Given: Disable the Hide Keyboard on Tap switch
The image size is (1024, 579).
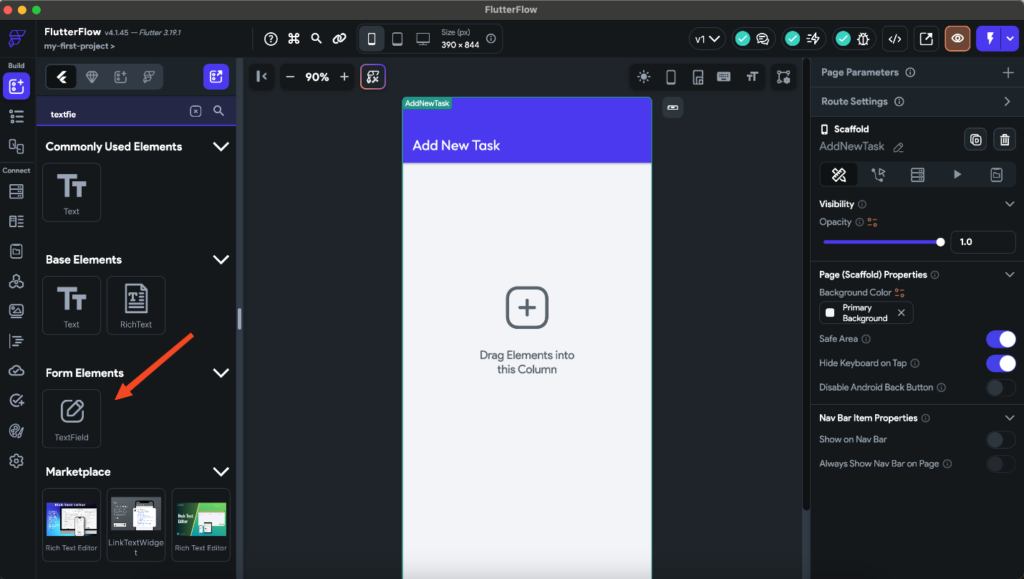Looking at the screenshot, I should (x=1000, y=363).
